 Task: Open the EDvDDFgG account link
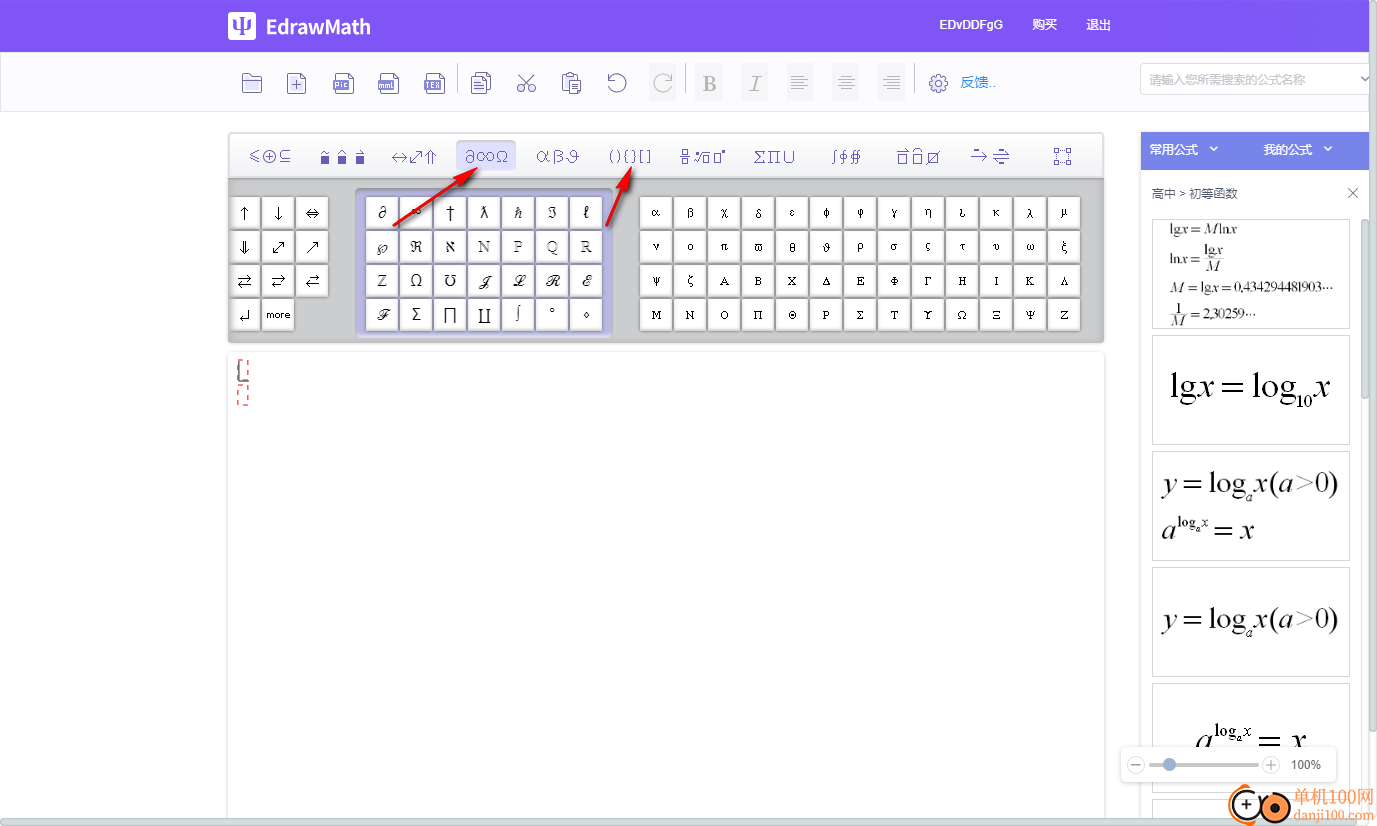[971, 25]
